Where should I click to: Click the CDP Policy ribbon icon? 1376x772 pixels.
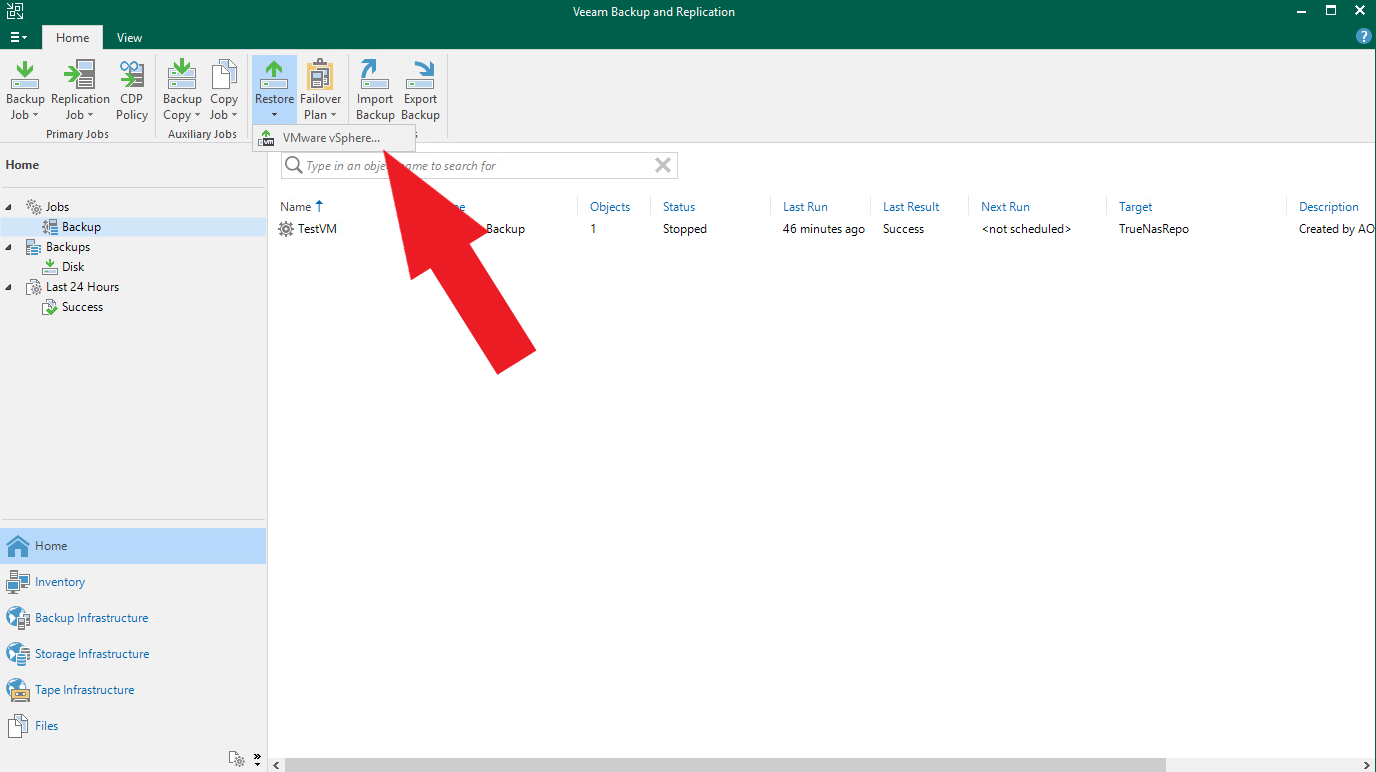[x=132, y=90]
